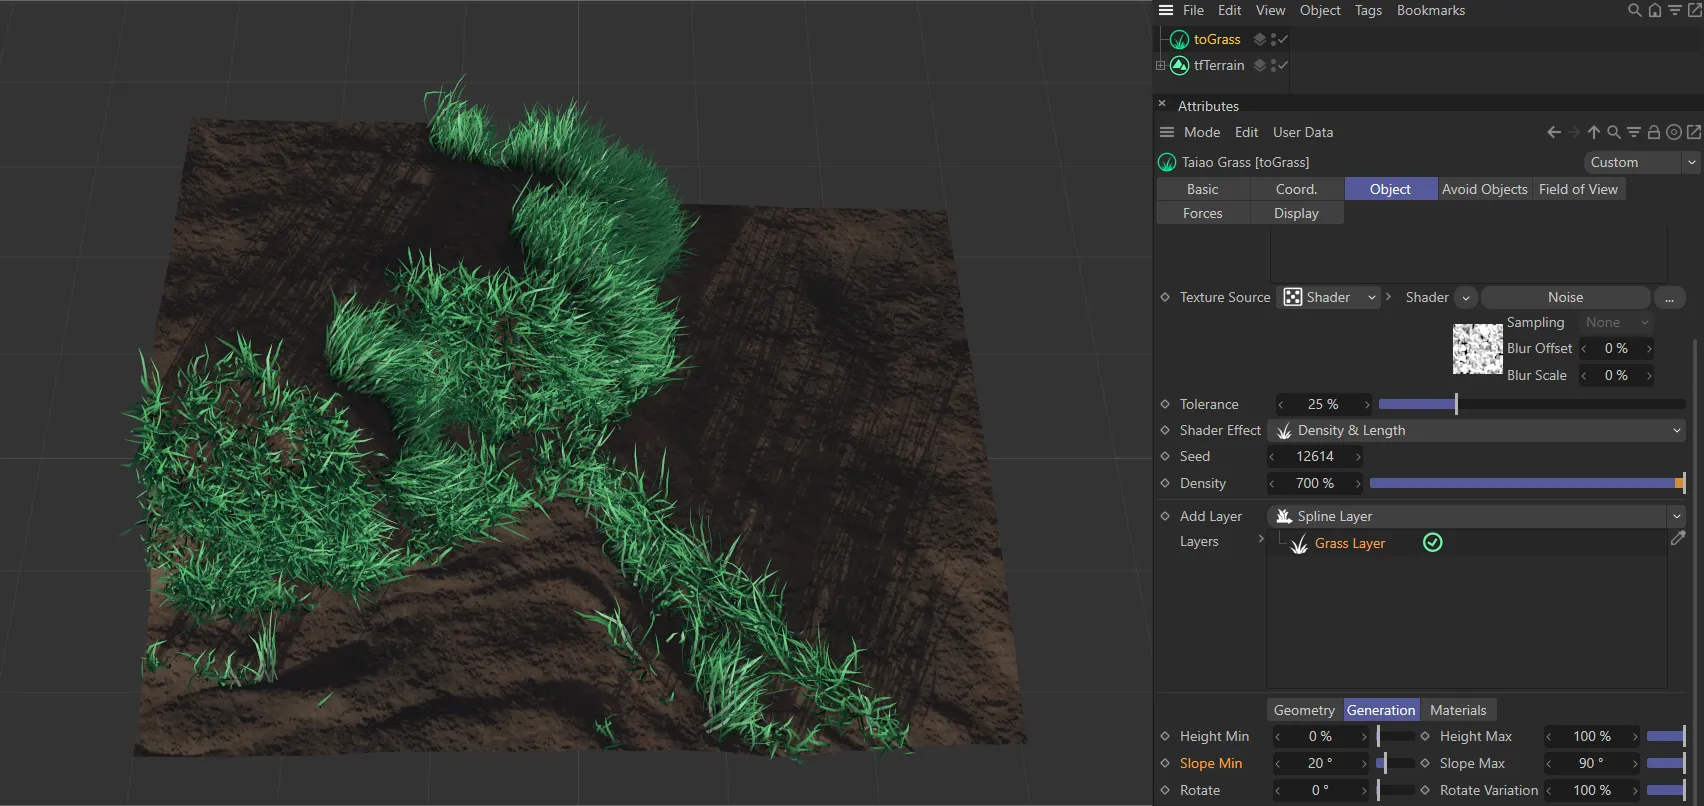This screenshot has height=806, width=1704.
Task: Click the eyedropper picker beside Layers list
Action: (x=1678, y=539)
